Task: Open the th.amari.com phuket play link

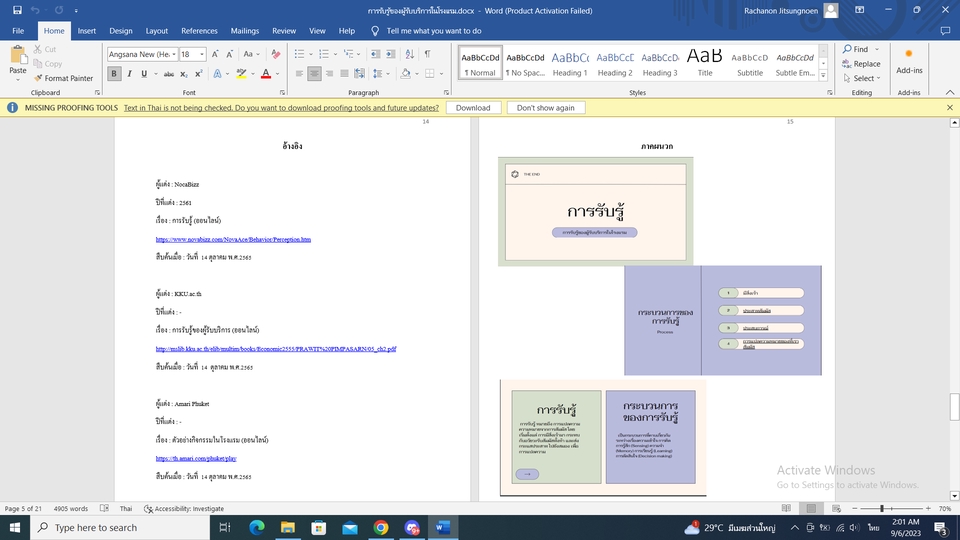Action: click(x=196, y=458)
